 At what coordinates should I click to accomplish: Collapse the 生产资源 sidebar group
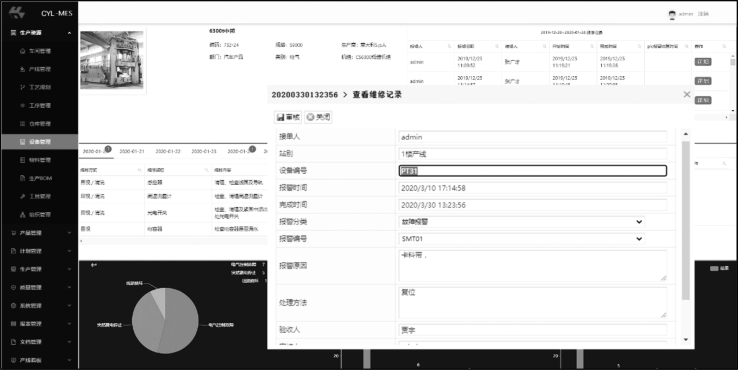click(x=69, y=32)
